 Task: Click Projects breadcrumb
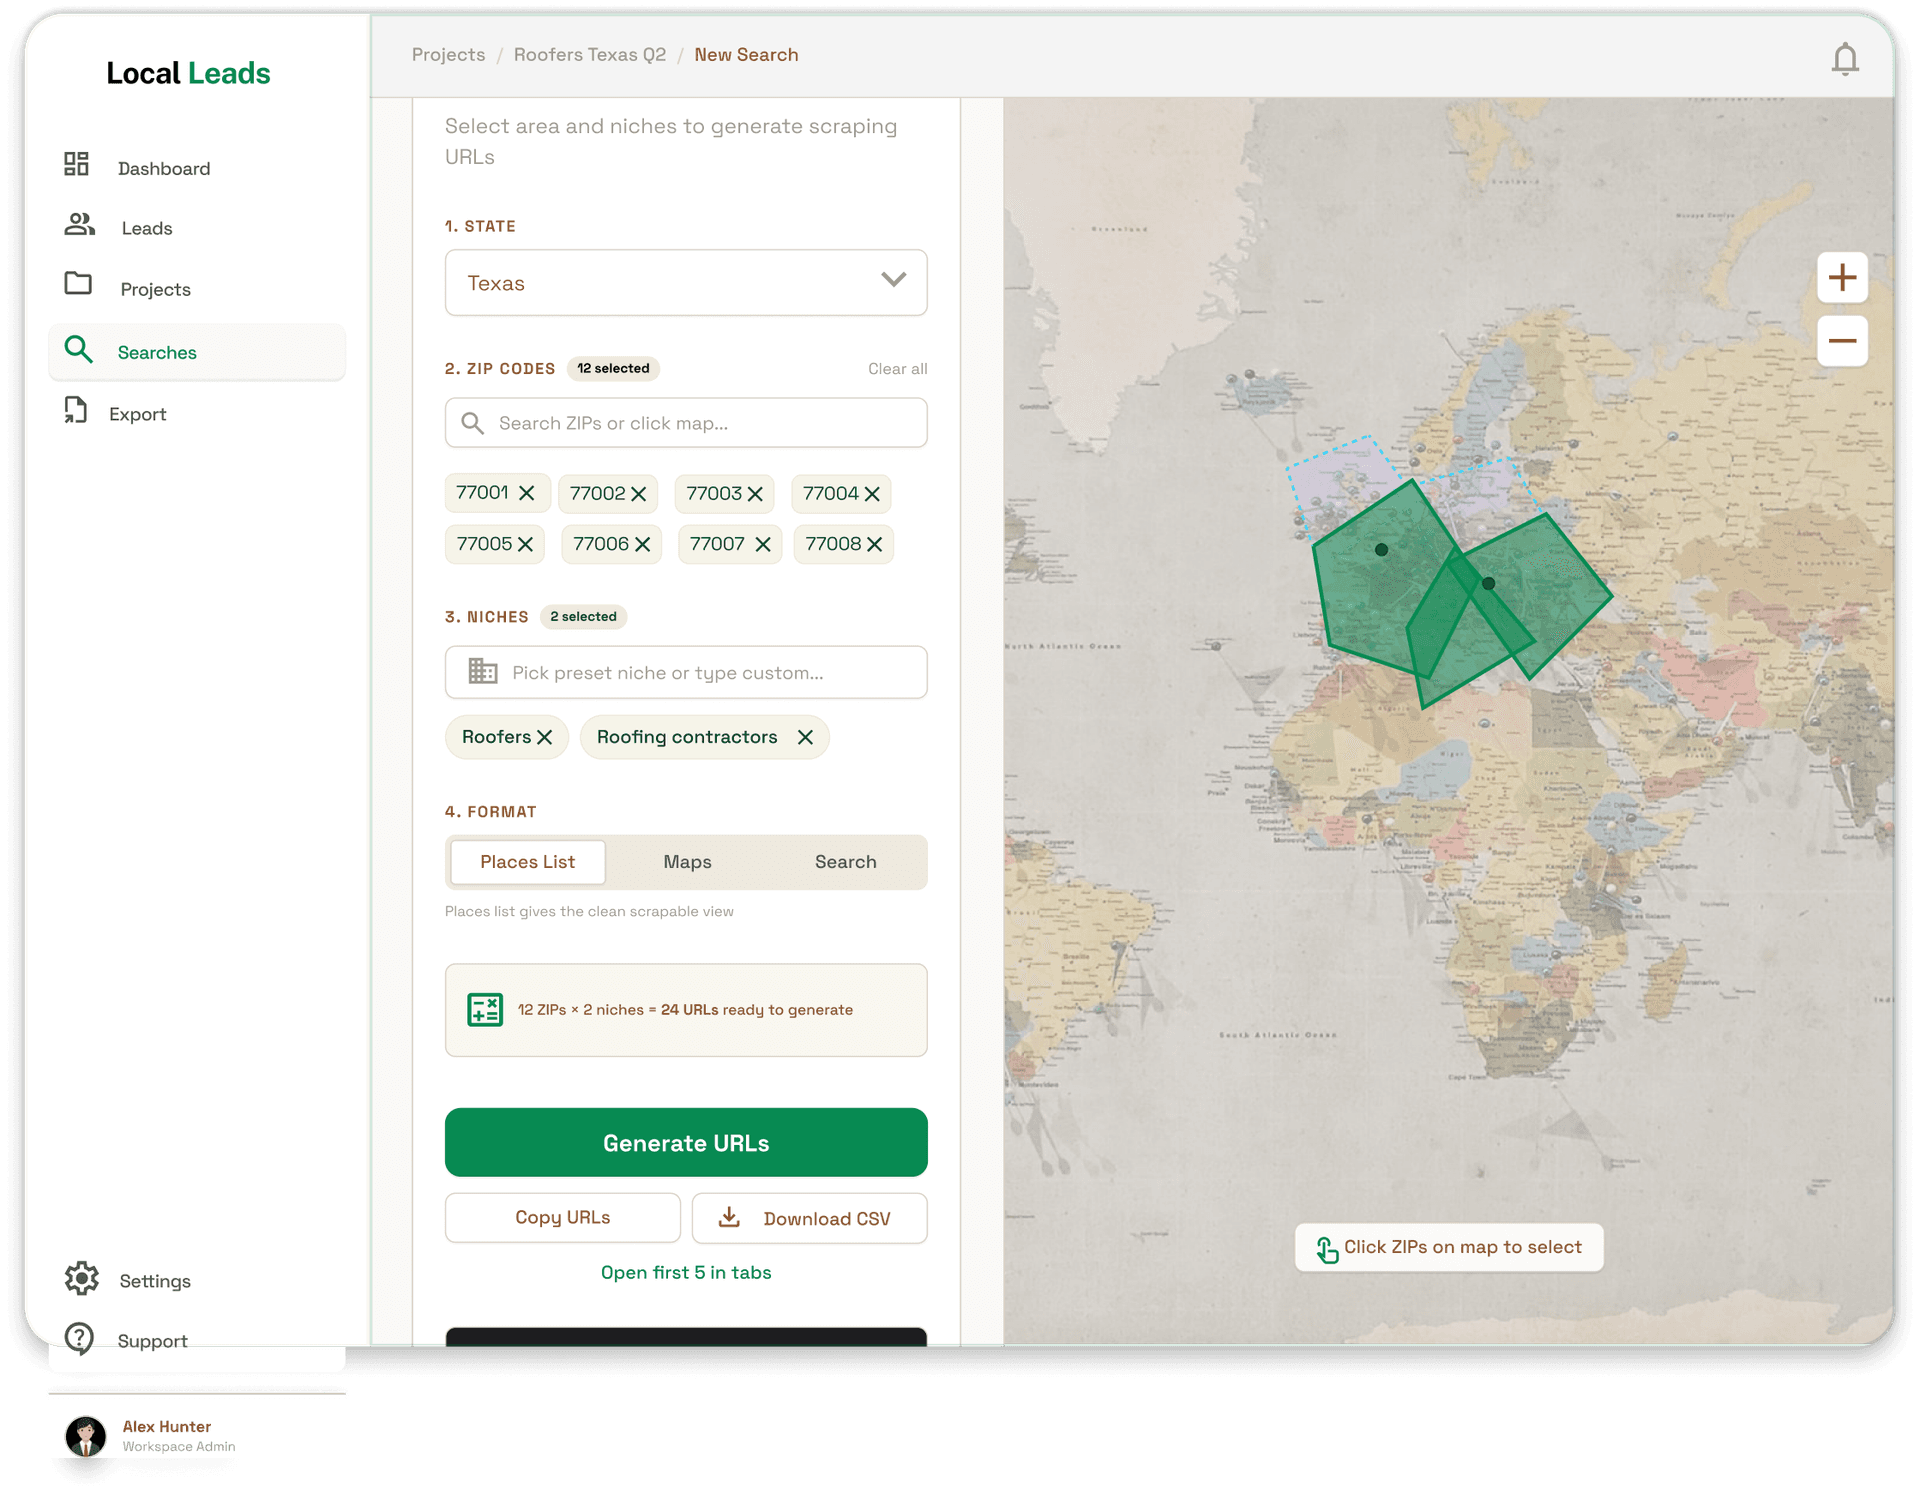click(x=448, y=55)
